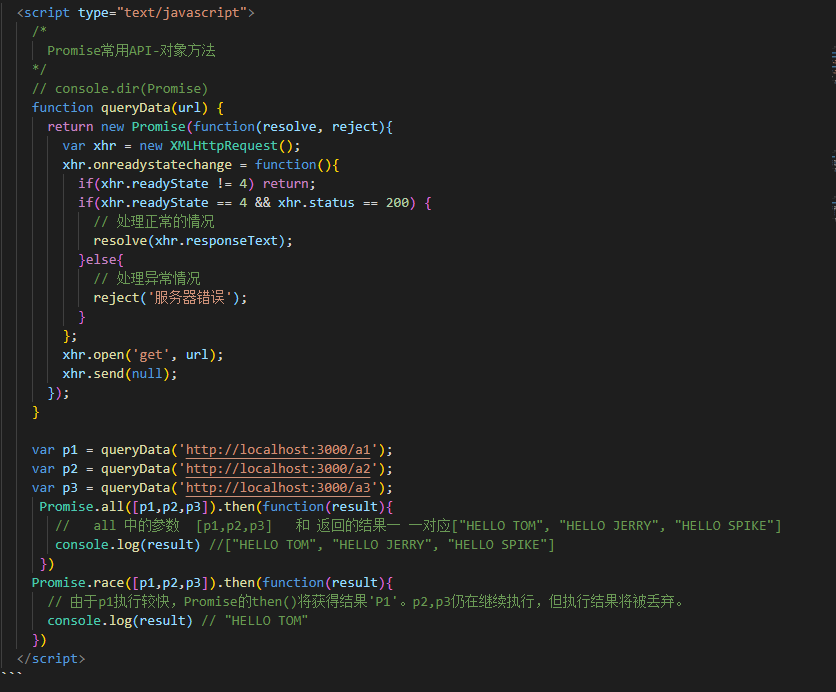Click the comment starting 'all 中的参数'
The width and height of the screenshot is (836, 692).
pos(419,526)
